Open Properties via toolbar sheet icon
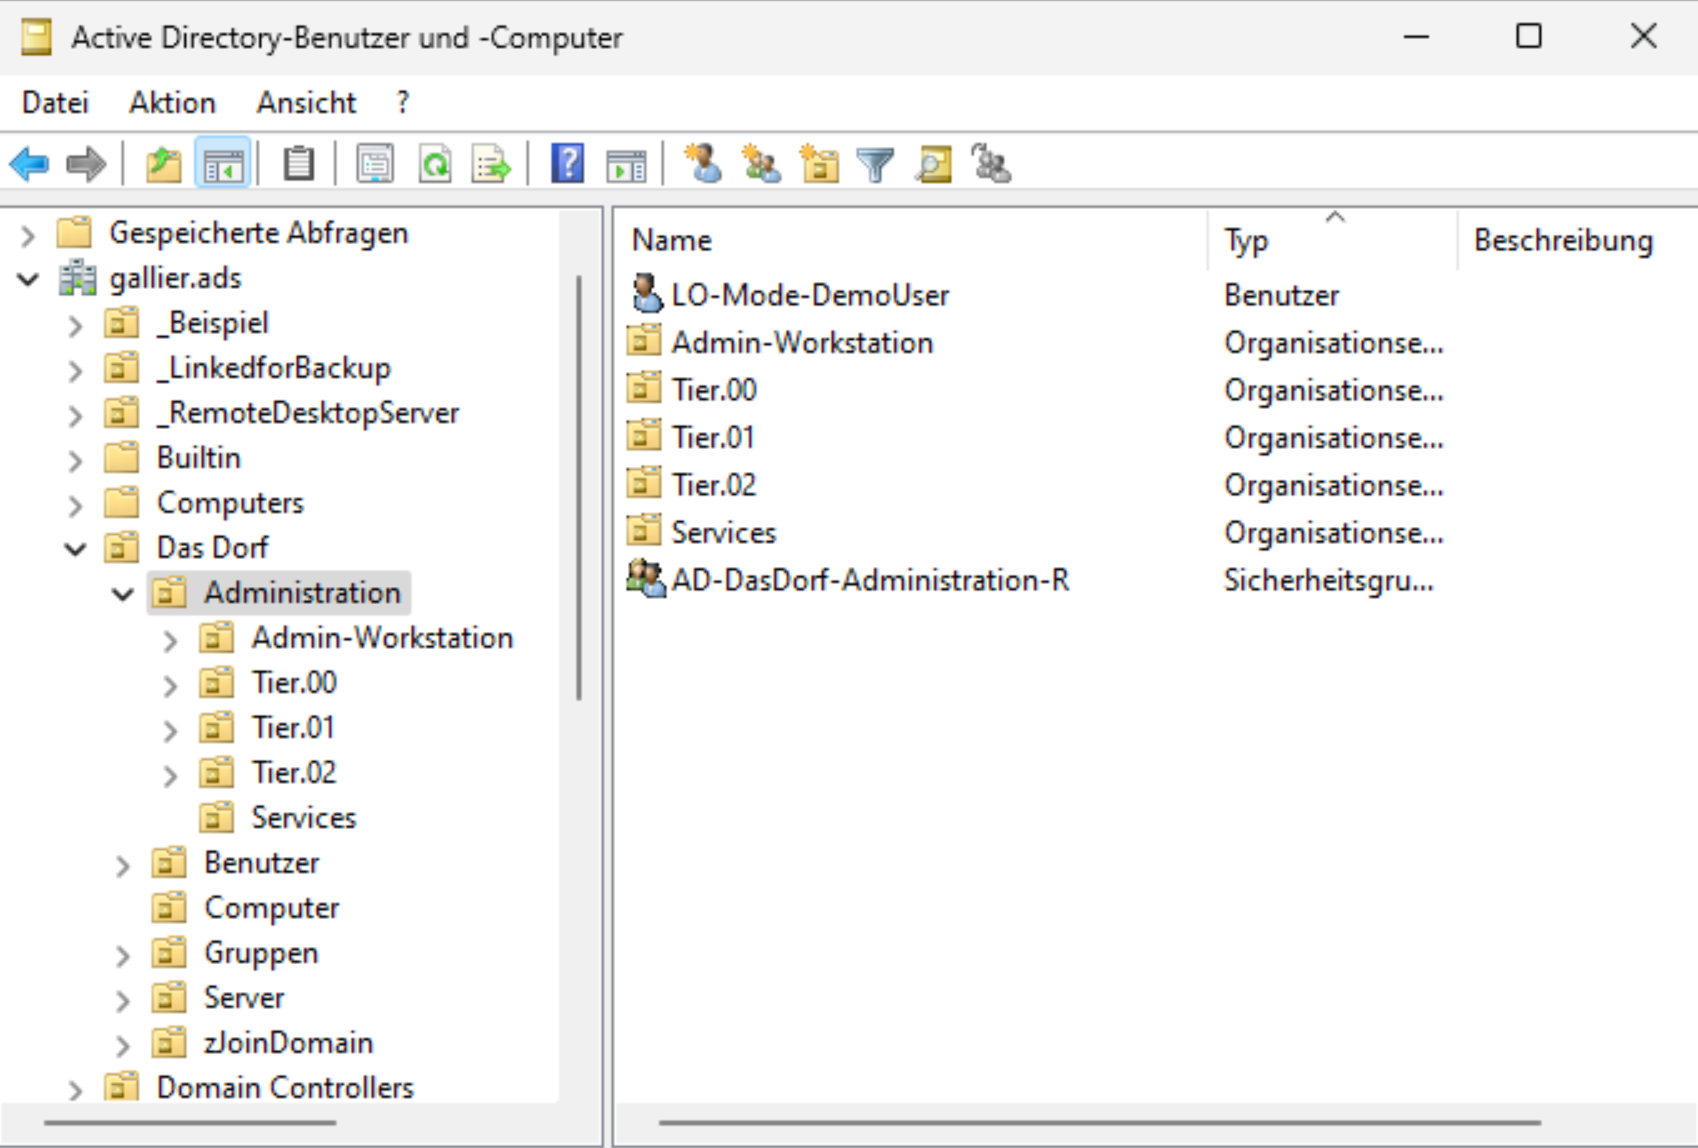The width and height of the screenshot is (1698, 1148). point(375,164)
